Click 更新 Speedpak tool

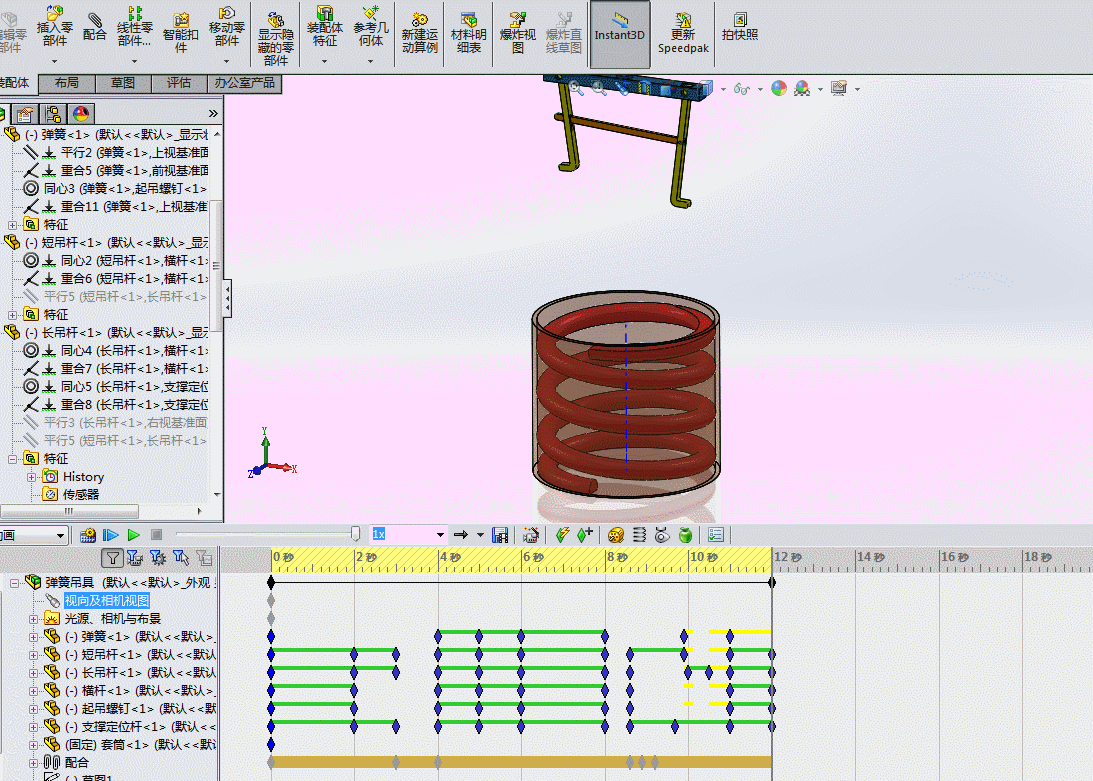point(683,33)
